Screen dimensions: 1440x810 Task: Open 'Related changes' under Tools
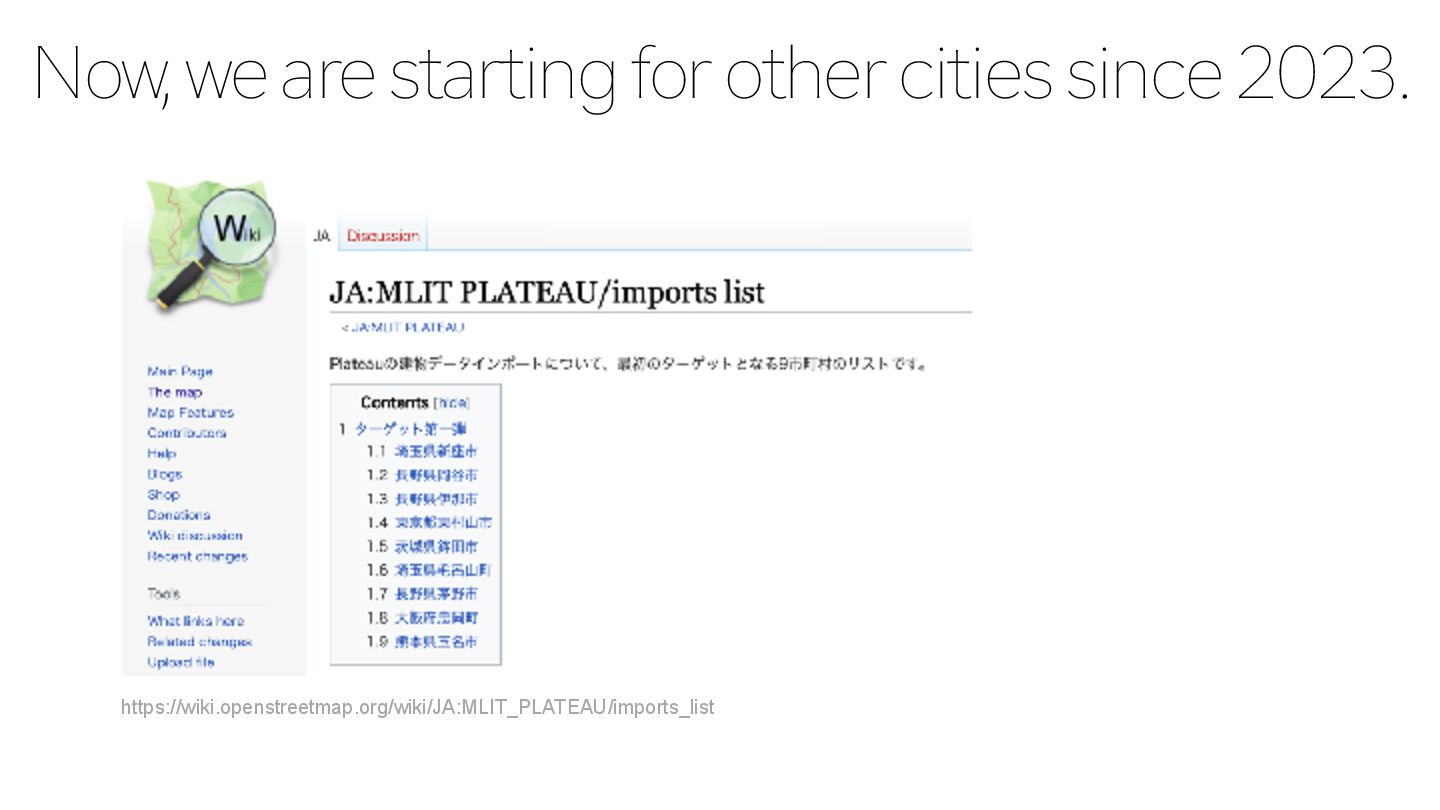point(200,642)
